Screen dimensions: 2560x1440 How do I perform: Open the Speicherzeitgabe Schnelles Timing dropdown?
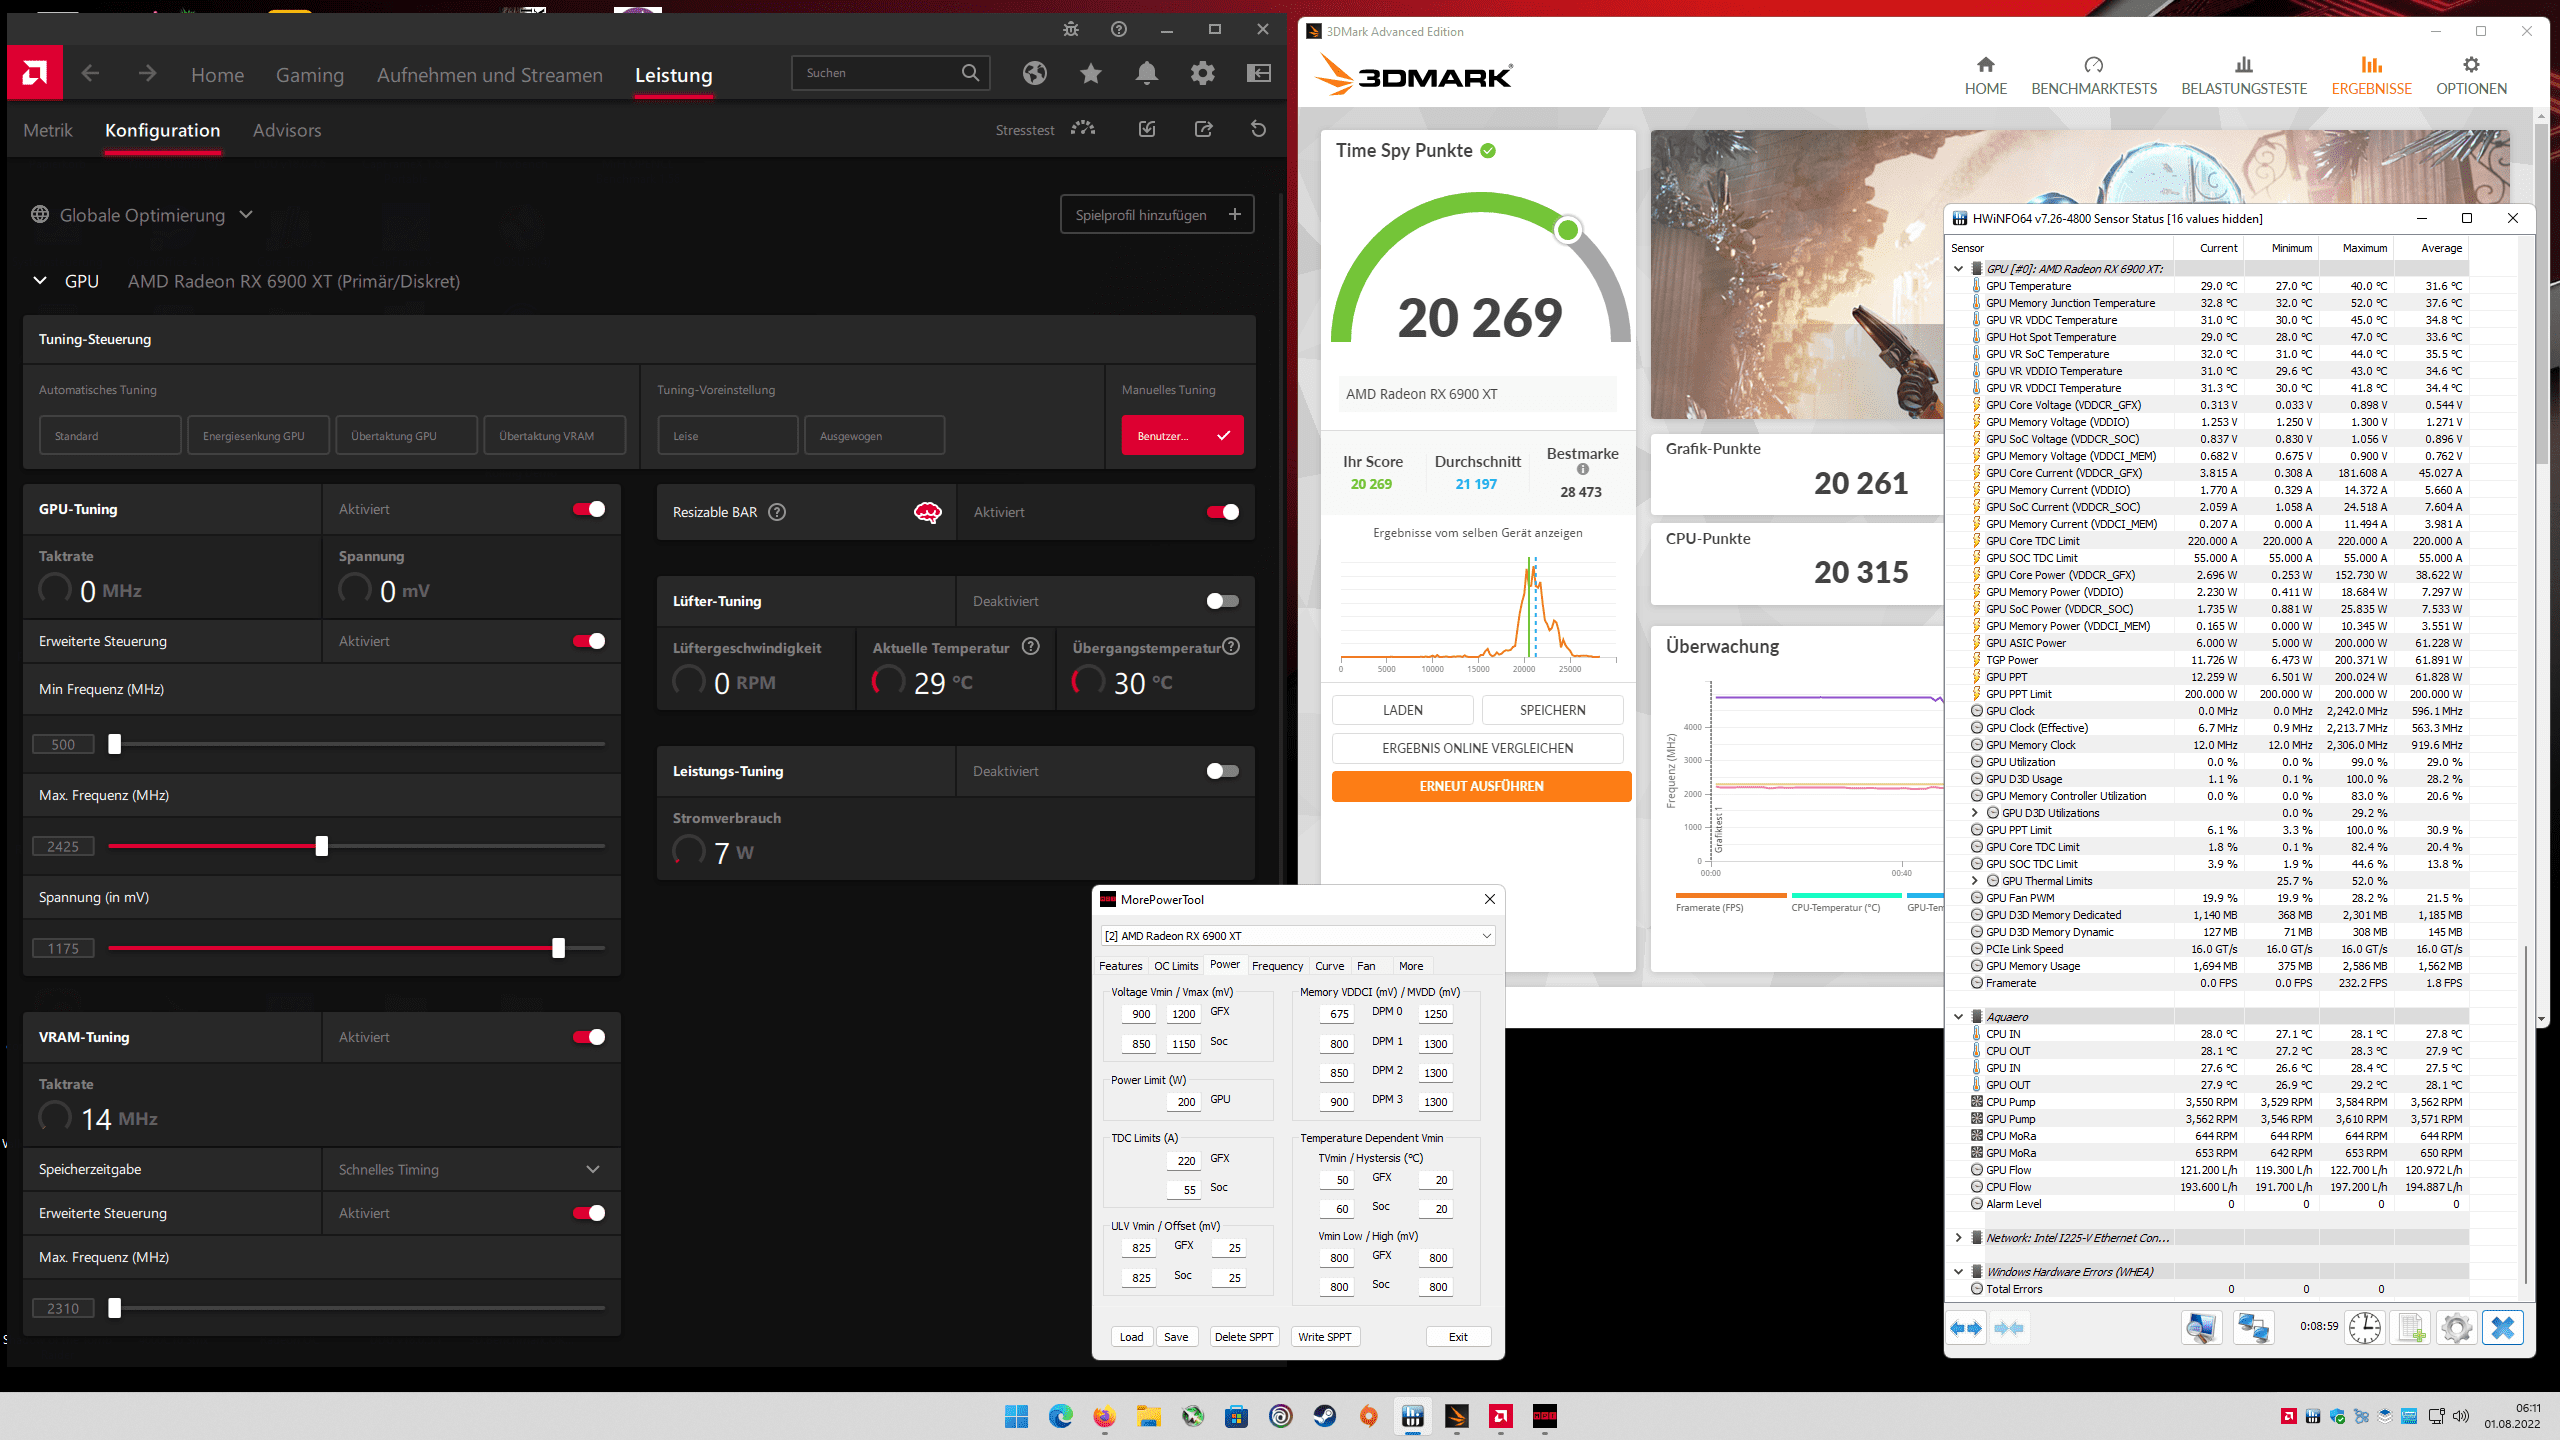tap(470, 1169)
